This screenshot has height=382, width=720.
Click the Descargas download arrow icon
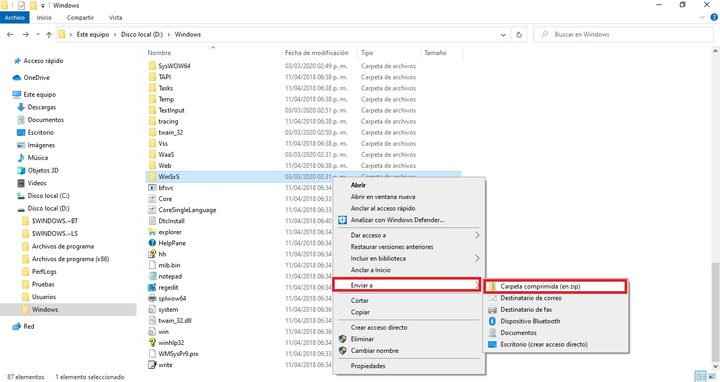click(x=21, y=107)
